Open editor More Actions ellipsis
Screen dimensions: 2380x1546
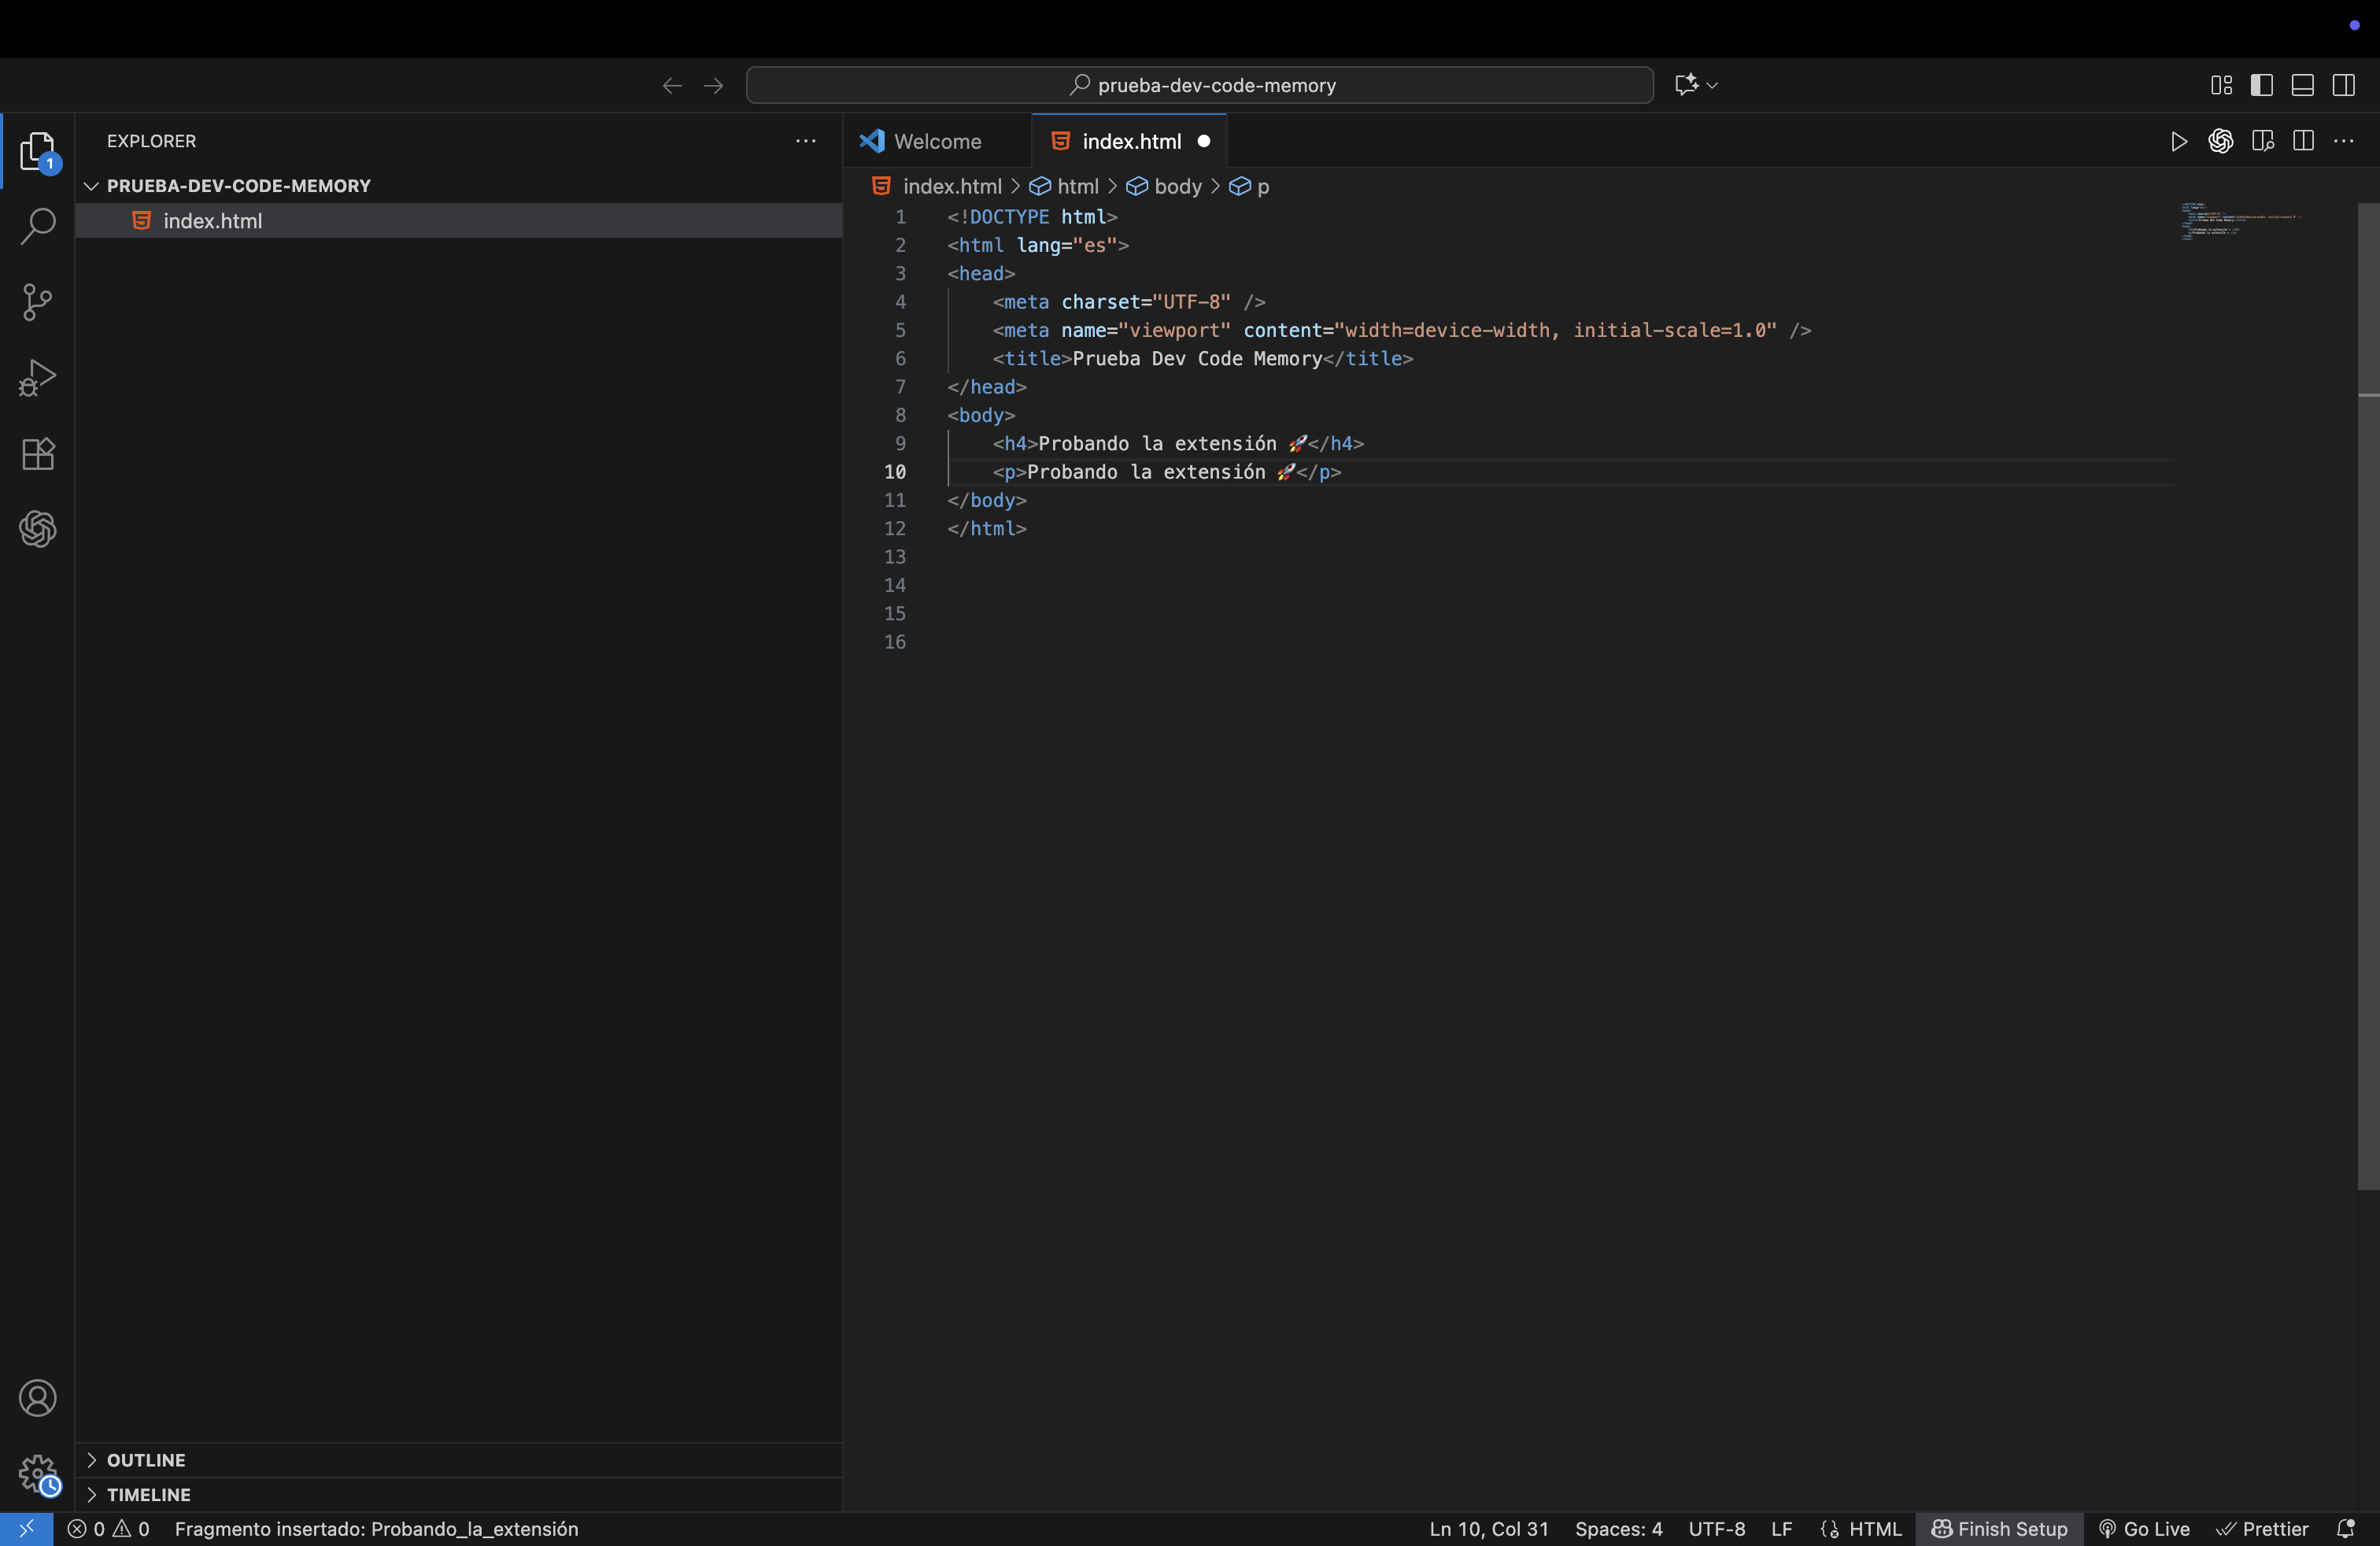click(2344, 142)
